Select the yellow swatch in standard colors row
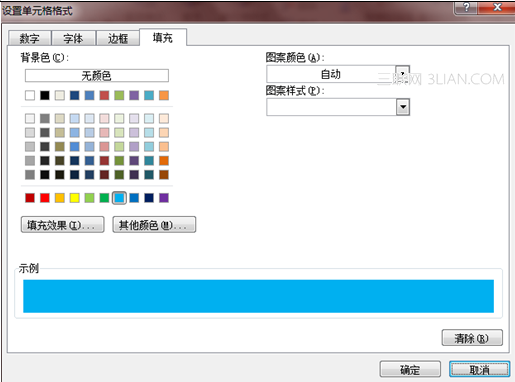515x382 pixels. tap(75, 198)
